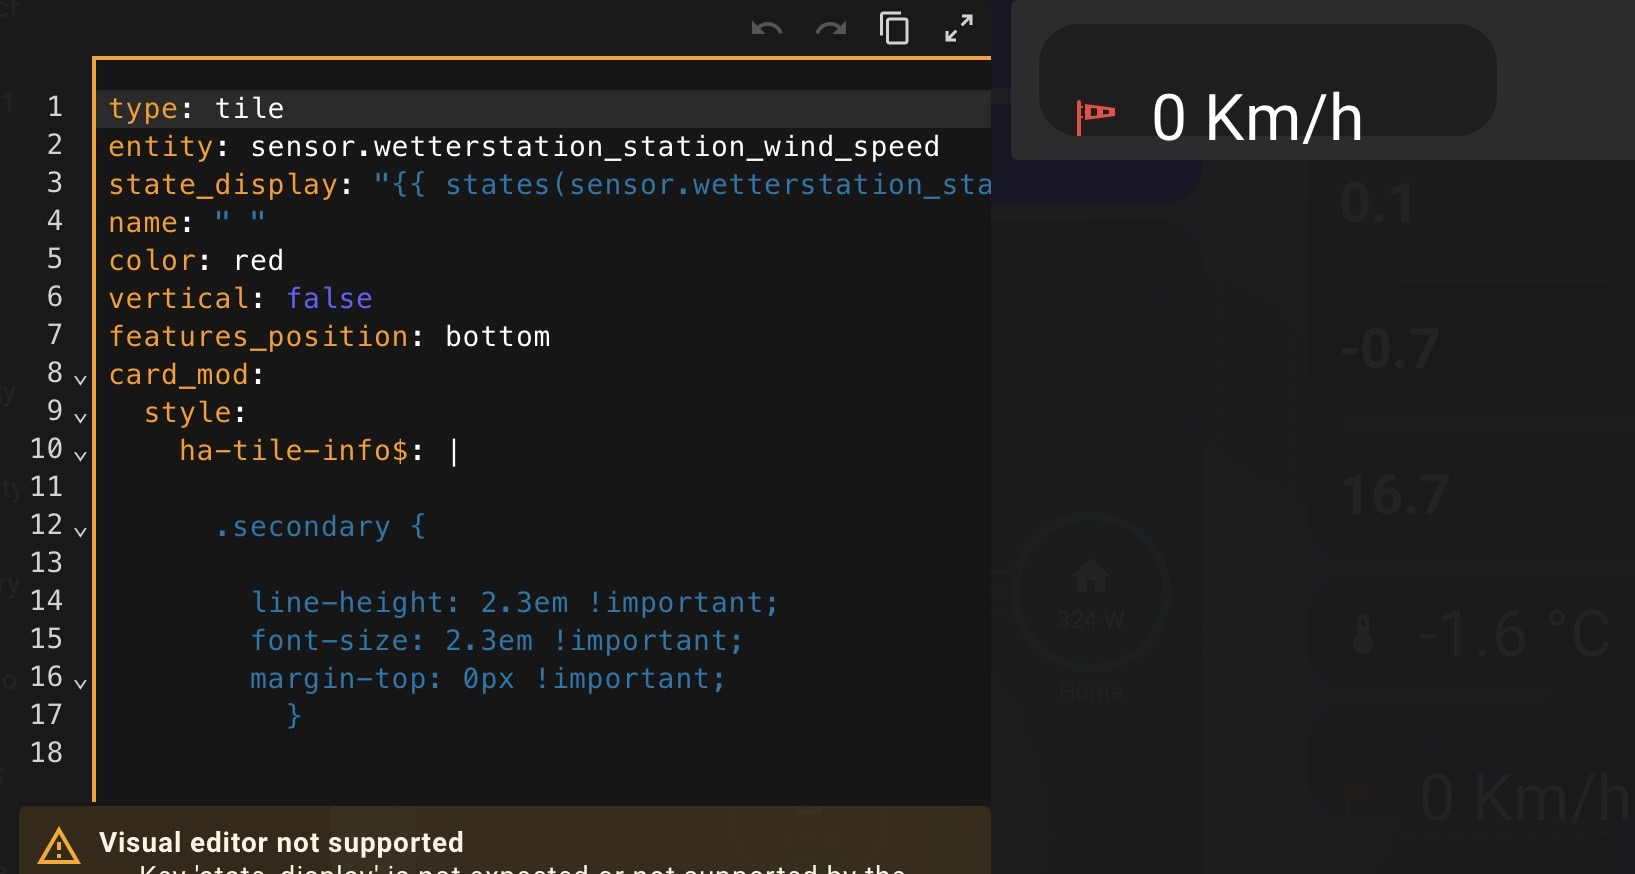
Task: Collapse the ha-tile-info$ block on line 10
Action: tap(81, 455)
